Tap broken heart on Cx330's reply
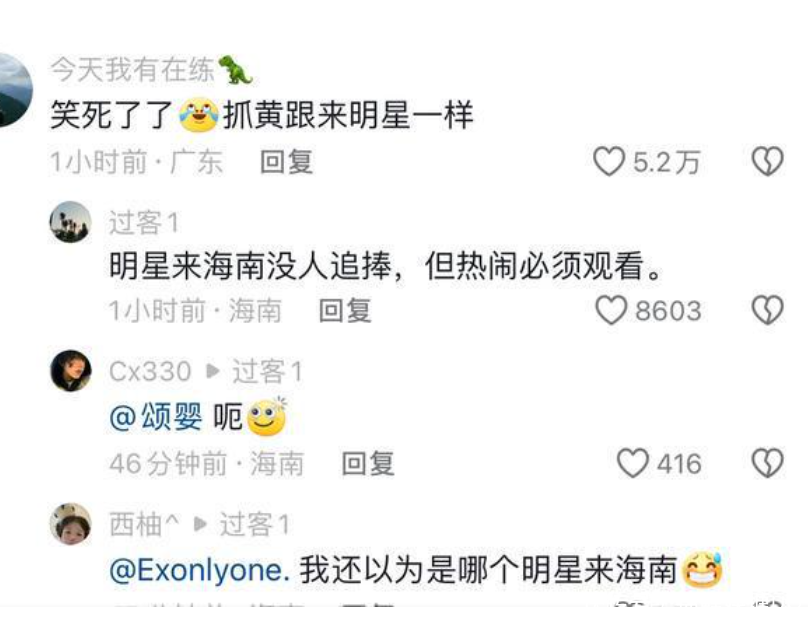The image size is (808, 619). tap(767, 462)
